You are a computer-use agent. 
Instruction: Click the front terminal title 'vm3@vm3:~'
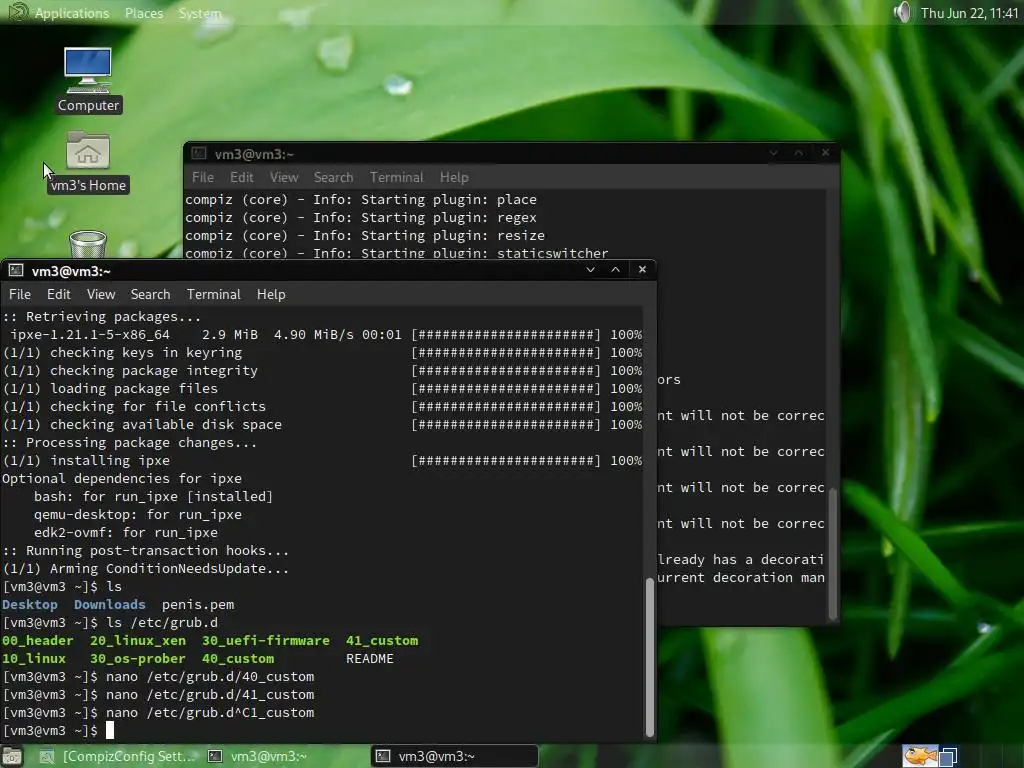coord(71,271)
